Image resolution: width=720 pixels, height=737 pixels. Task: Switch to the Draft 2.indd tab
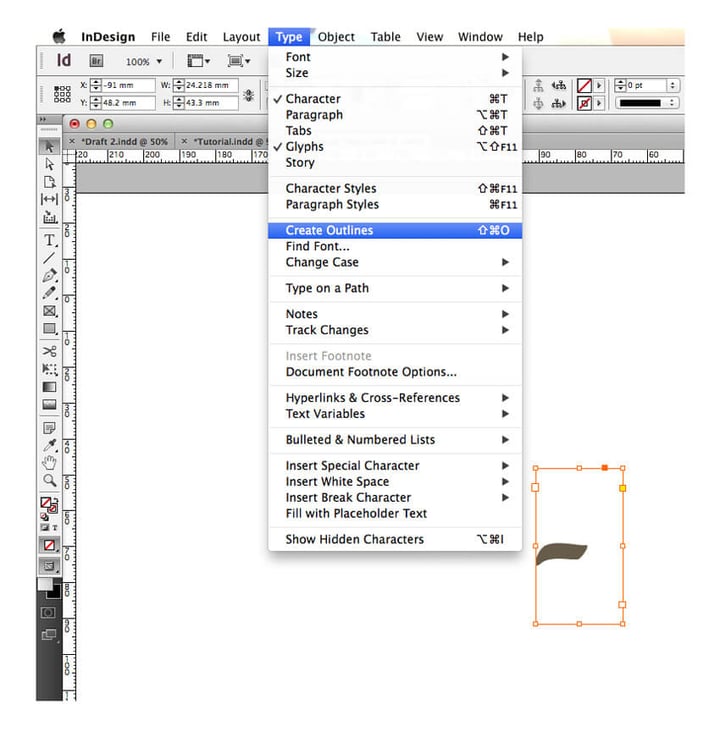(x=124, y=141)
